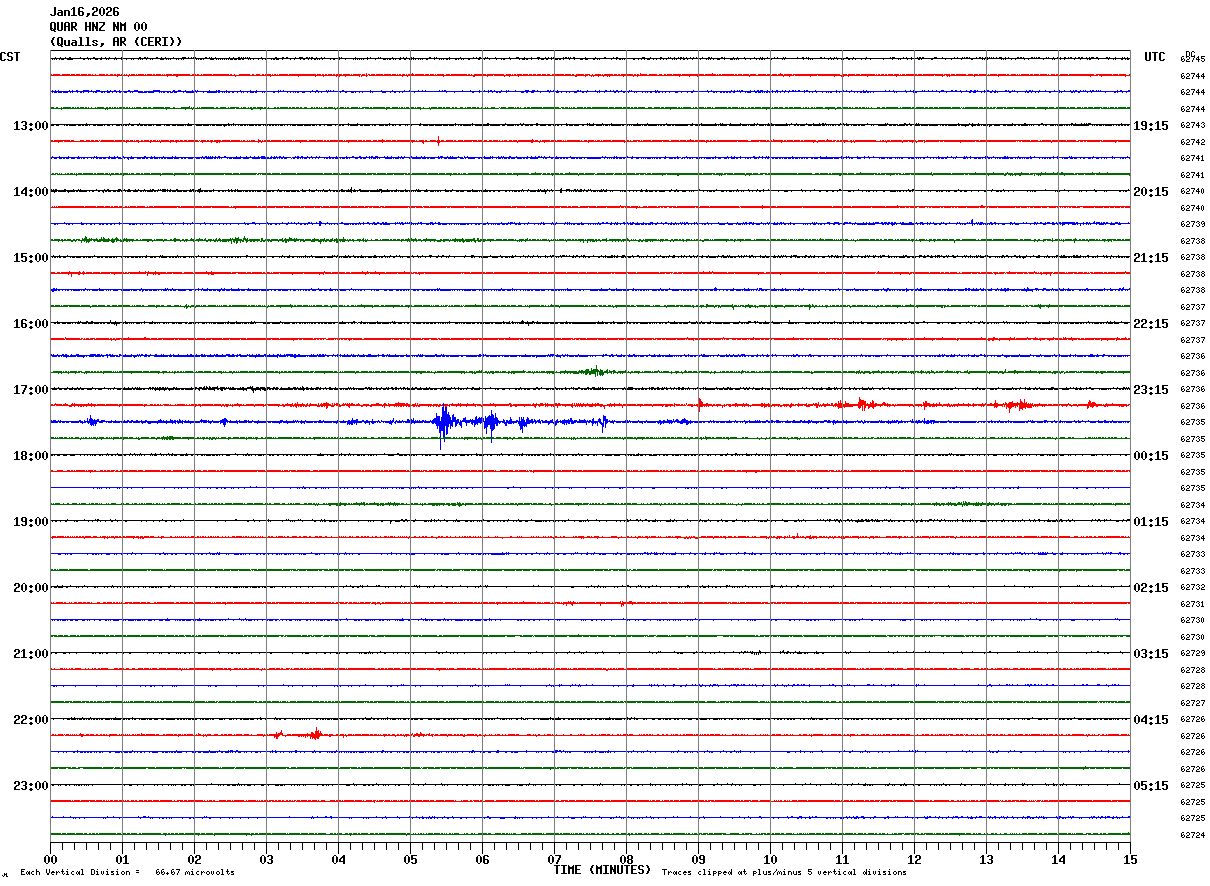Viewport: 1210px width, 886px height.
Task: Select the 05:15 UTC time label
Action: coord(1150,786)
